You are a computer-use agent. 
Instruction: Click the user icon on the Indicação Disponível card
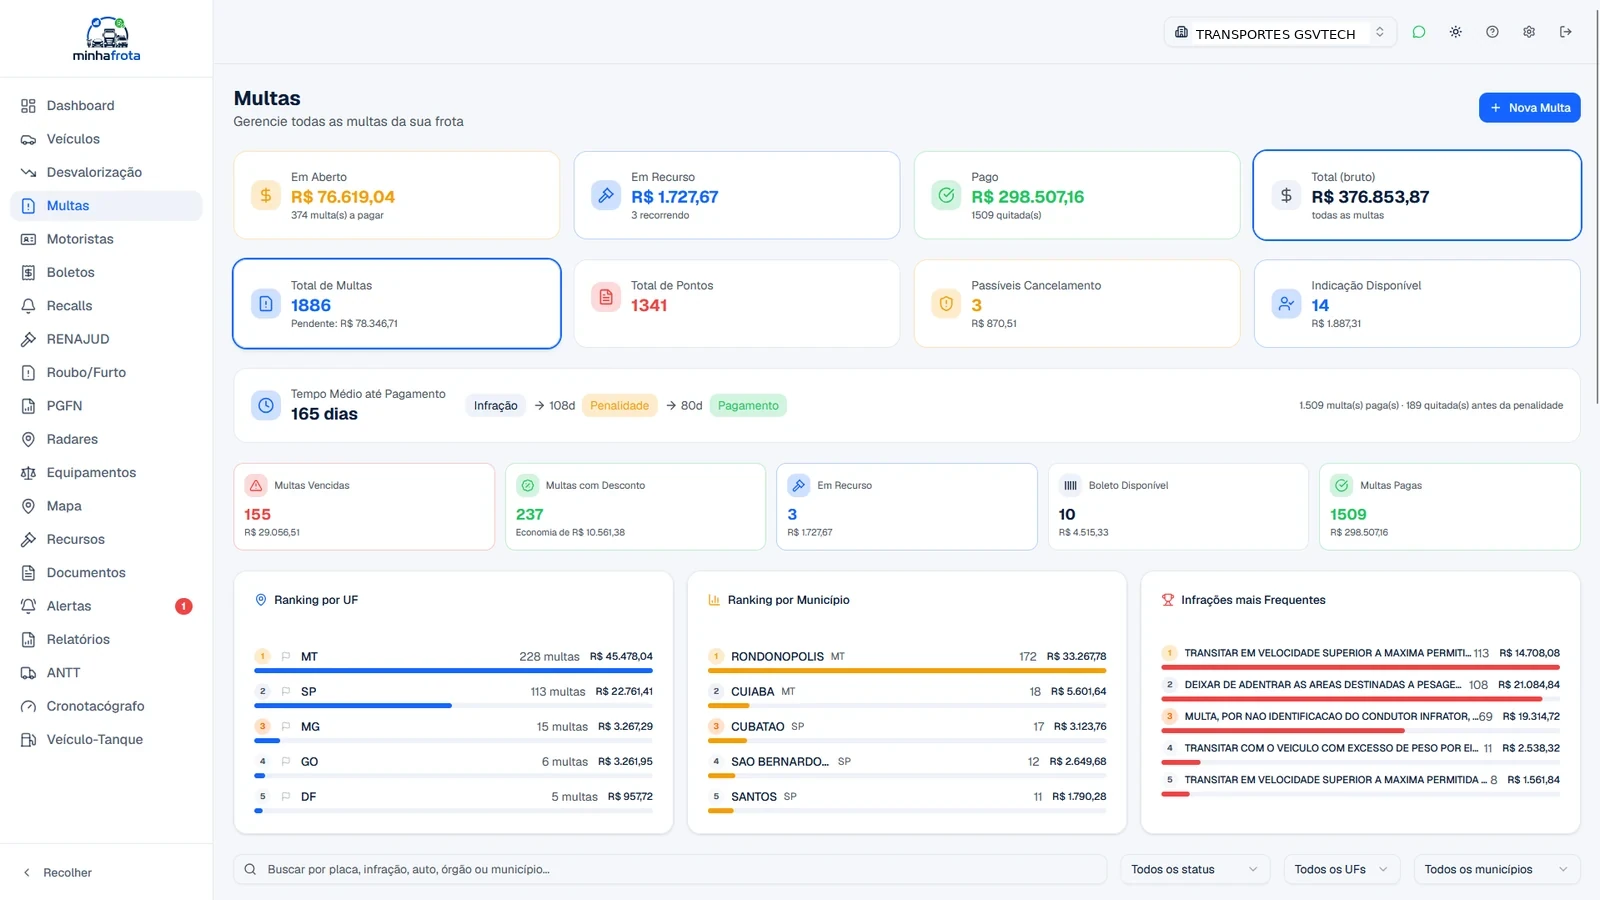[x=1286, y=303]
